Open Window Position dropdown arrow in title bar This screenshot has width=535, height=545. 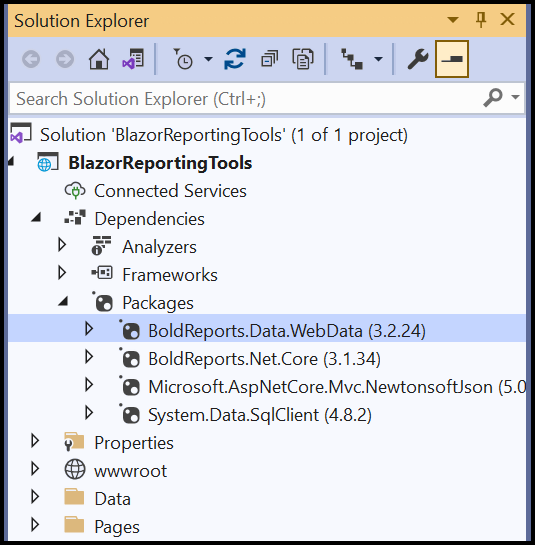[x=453, y=20]
